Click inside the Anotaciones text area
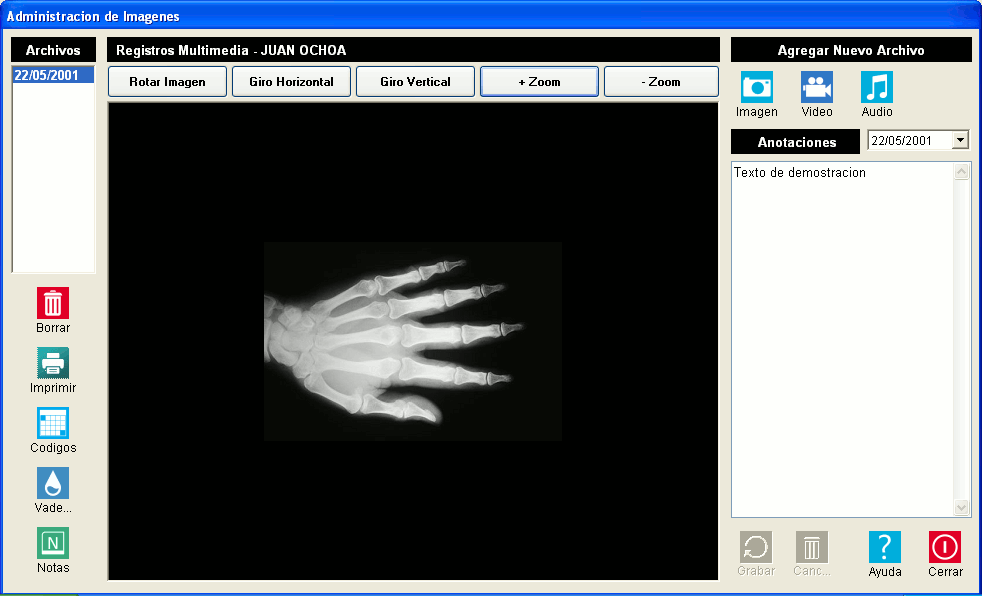This screenshot has width=982, height=596. coord(842,339)
